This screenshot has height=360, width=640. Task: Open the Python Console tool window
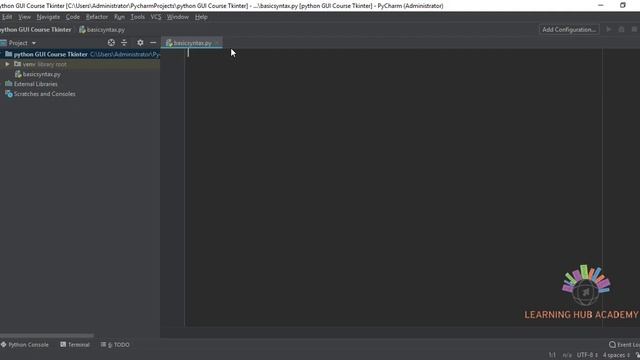pos(24,344)
